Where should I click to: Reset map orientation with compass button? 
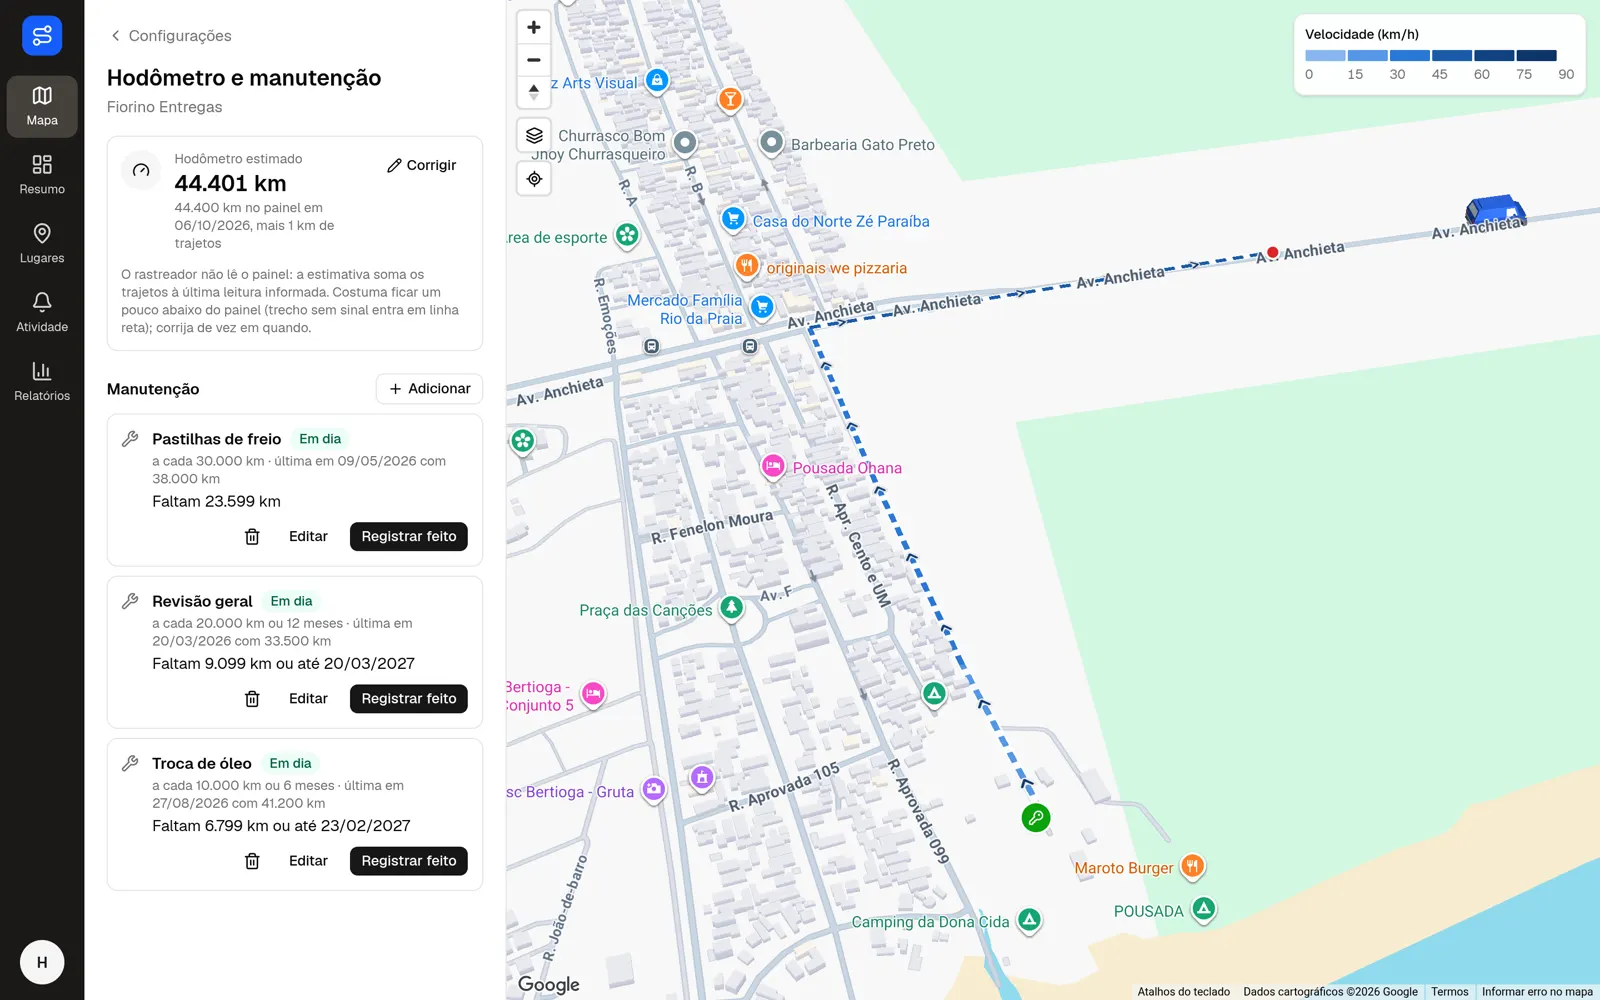pyautogui.click(x=534, y=92)
